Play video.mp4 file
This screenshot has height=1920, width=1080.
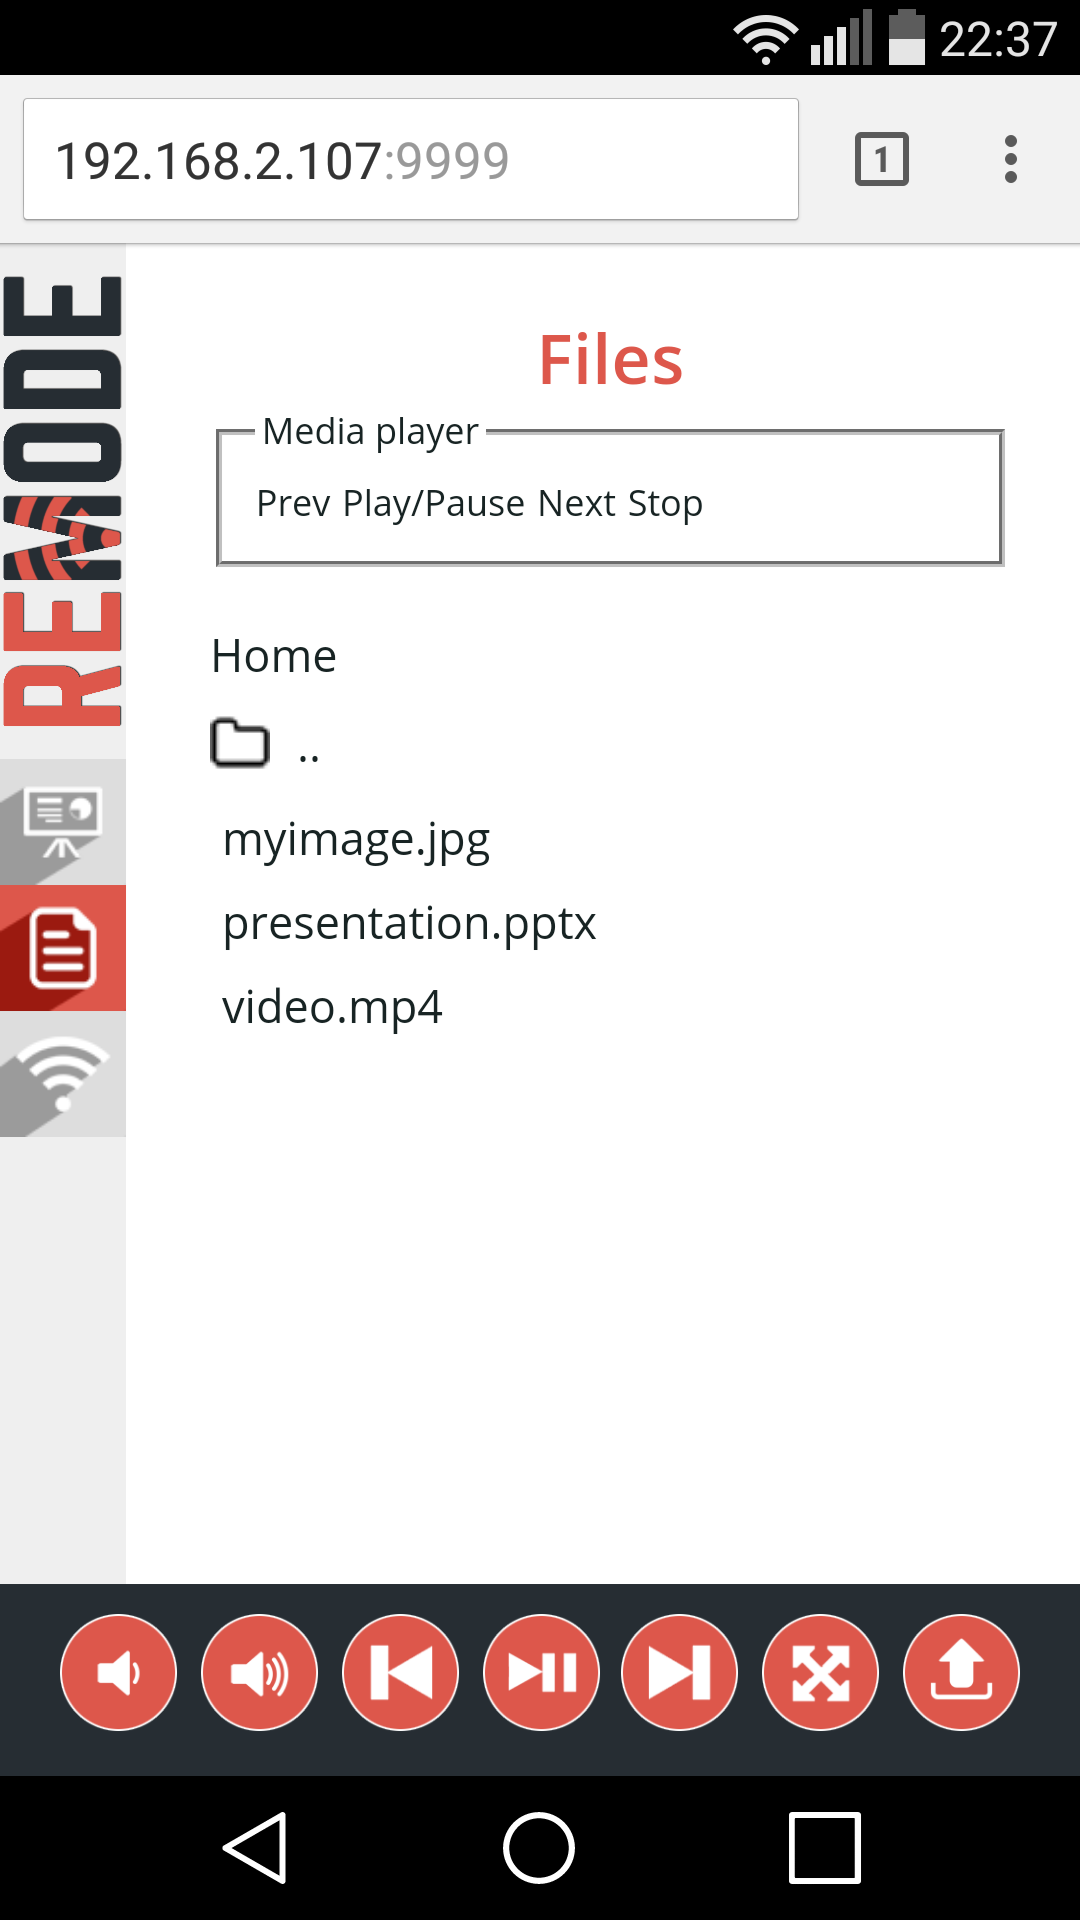pos(332,1008)
